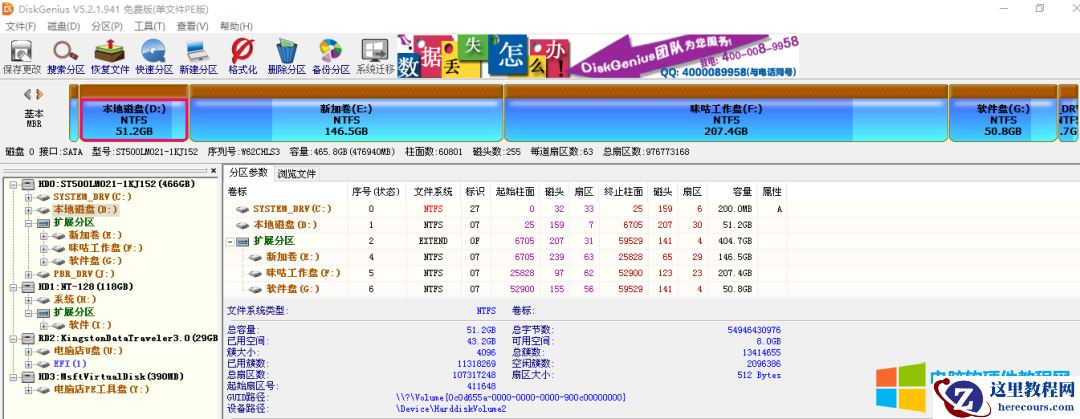The image size is (1080, 419).
Task: Close the left tree panel with the X
Action: coord(214,170)
